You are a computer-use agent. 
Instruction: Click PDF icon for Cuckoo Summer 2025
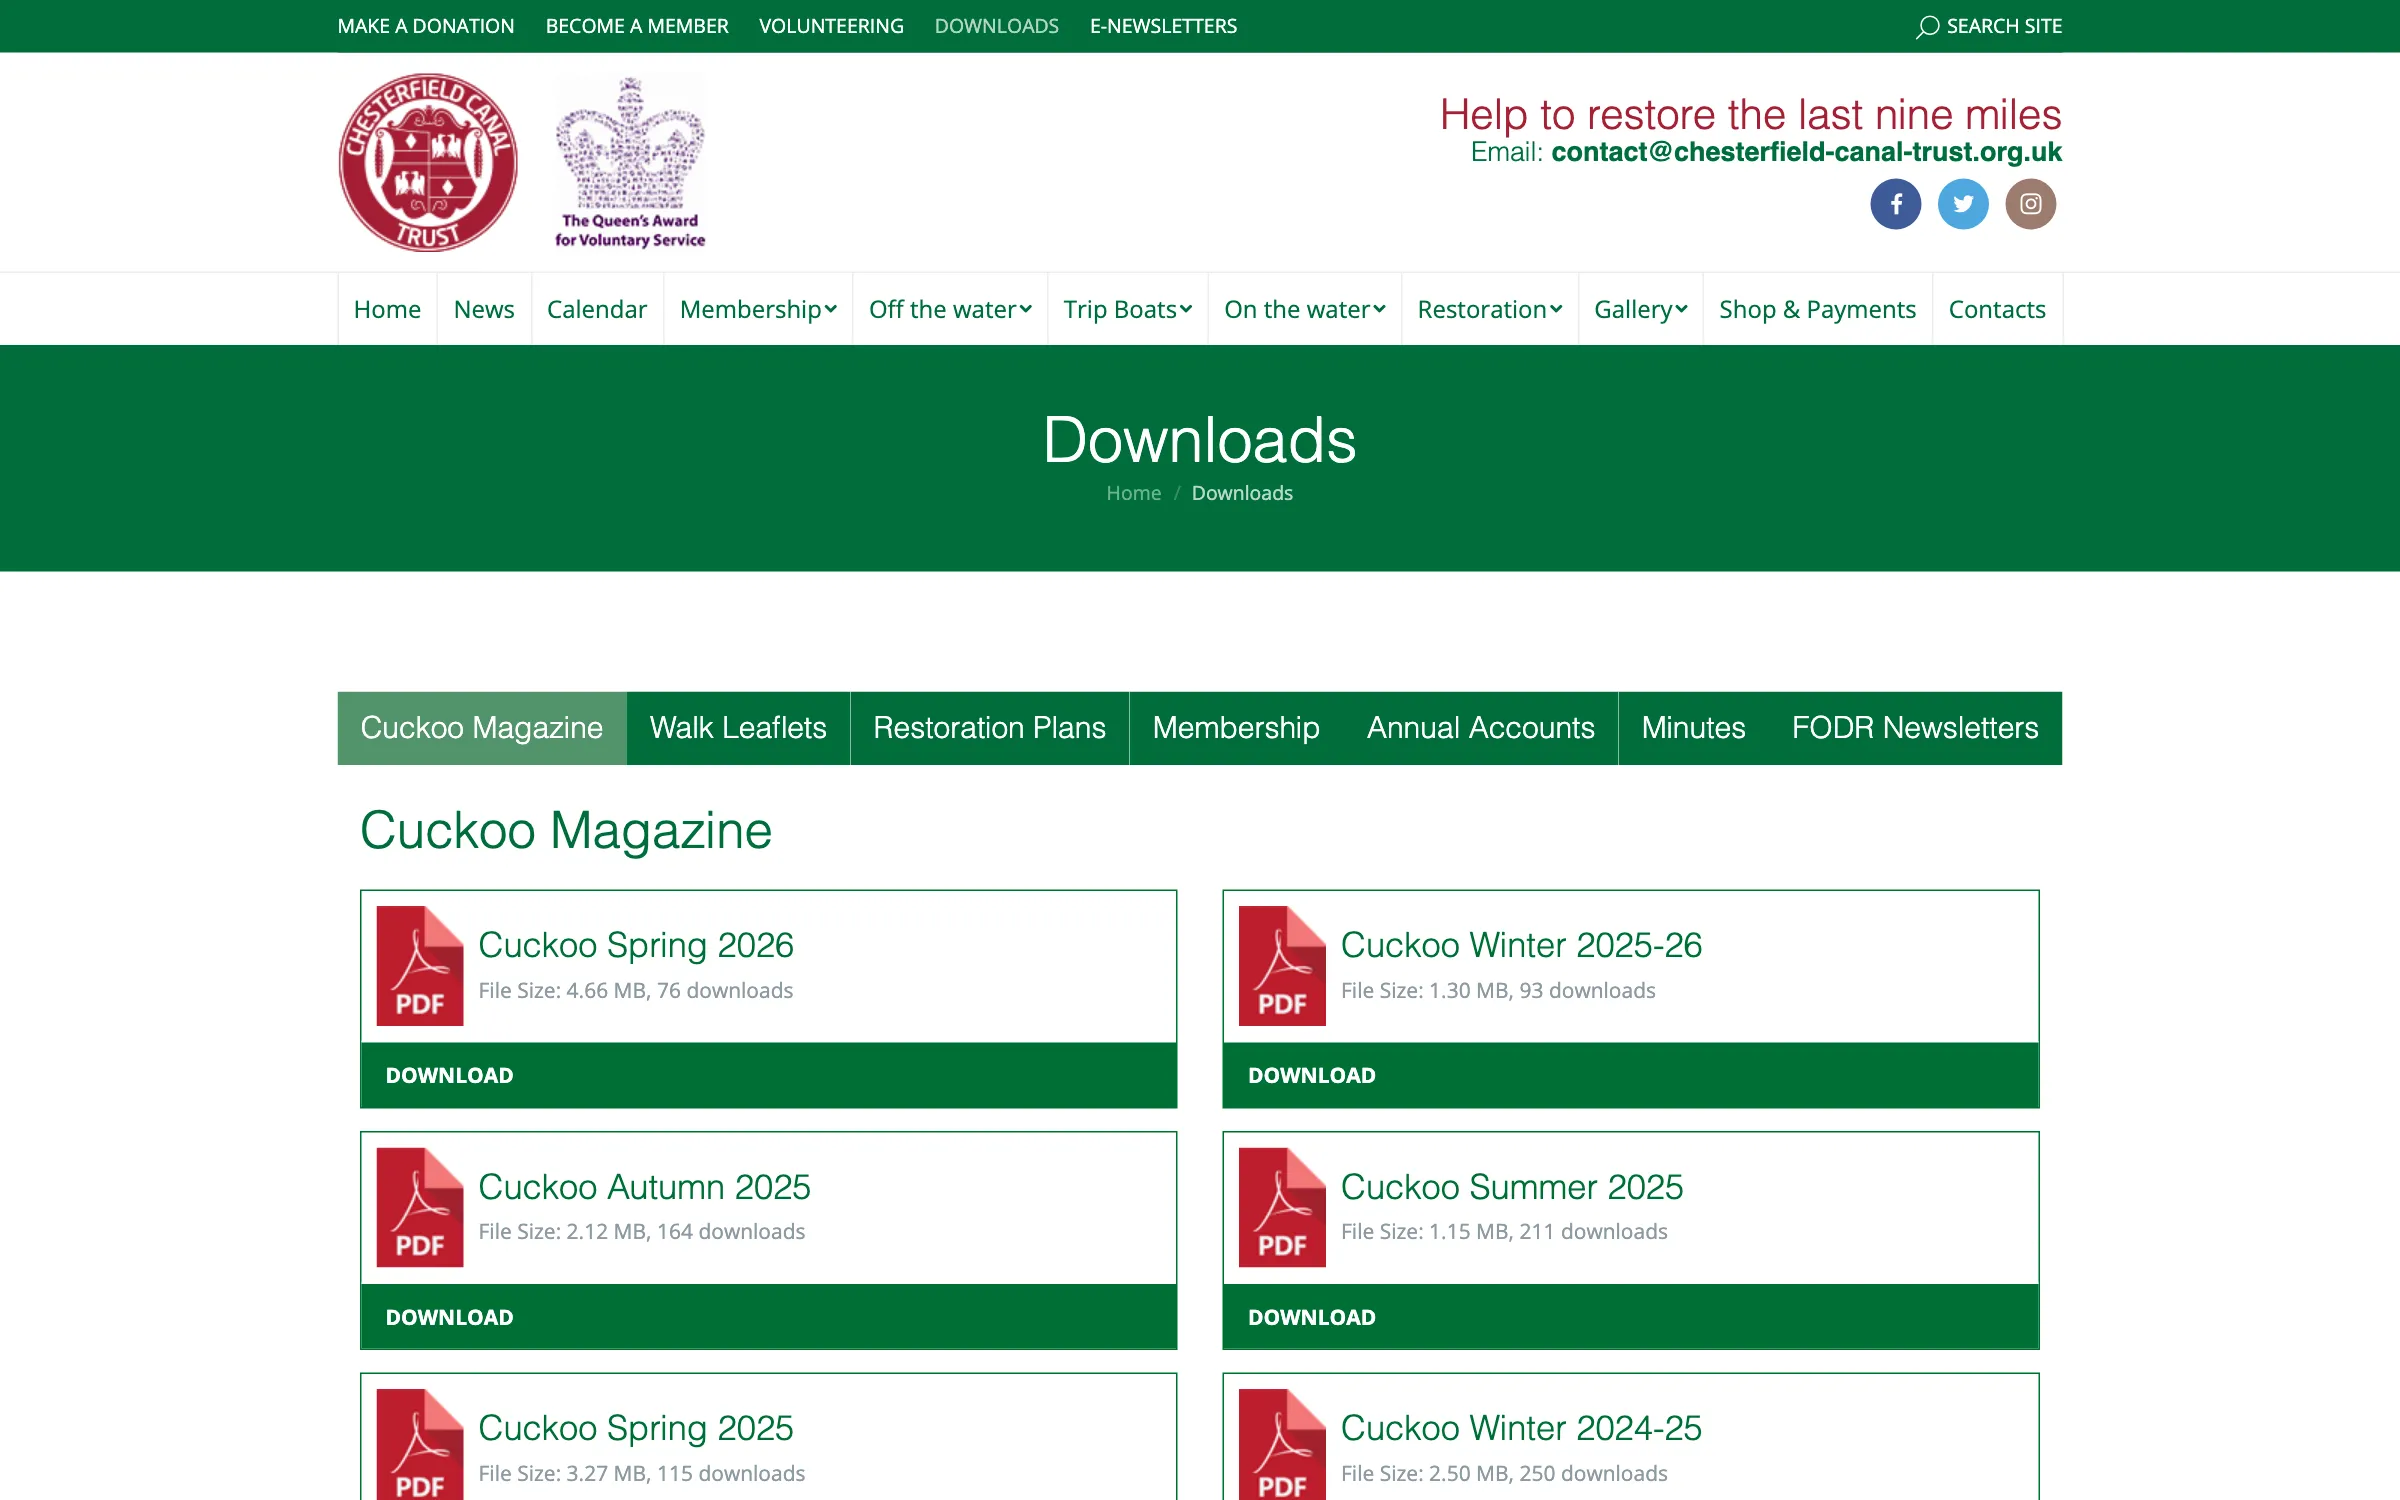[1282, 1207]
